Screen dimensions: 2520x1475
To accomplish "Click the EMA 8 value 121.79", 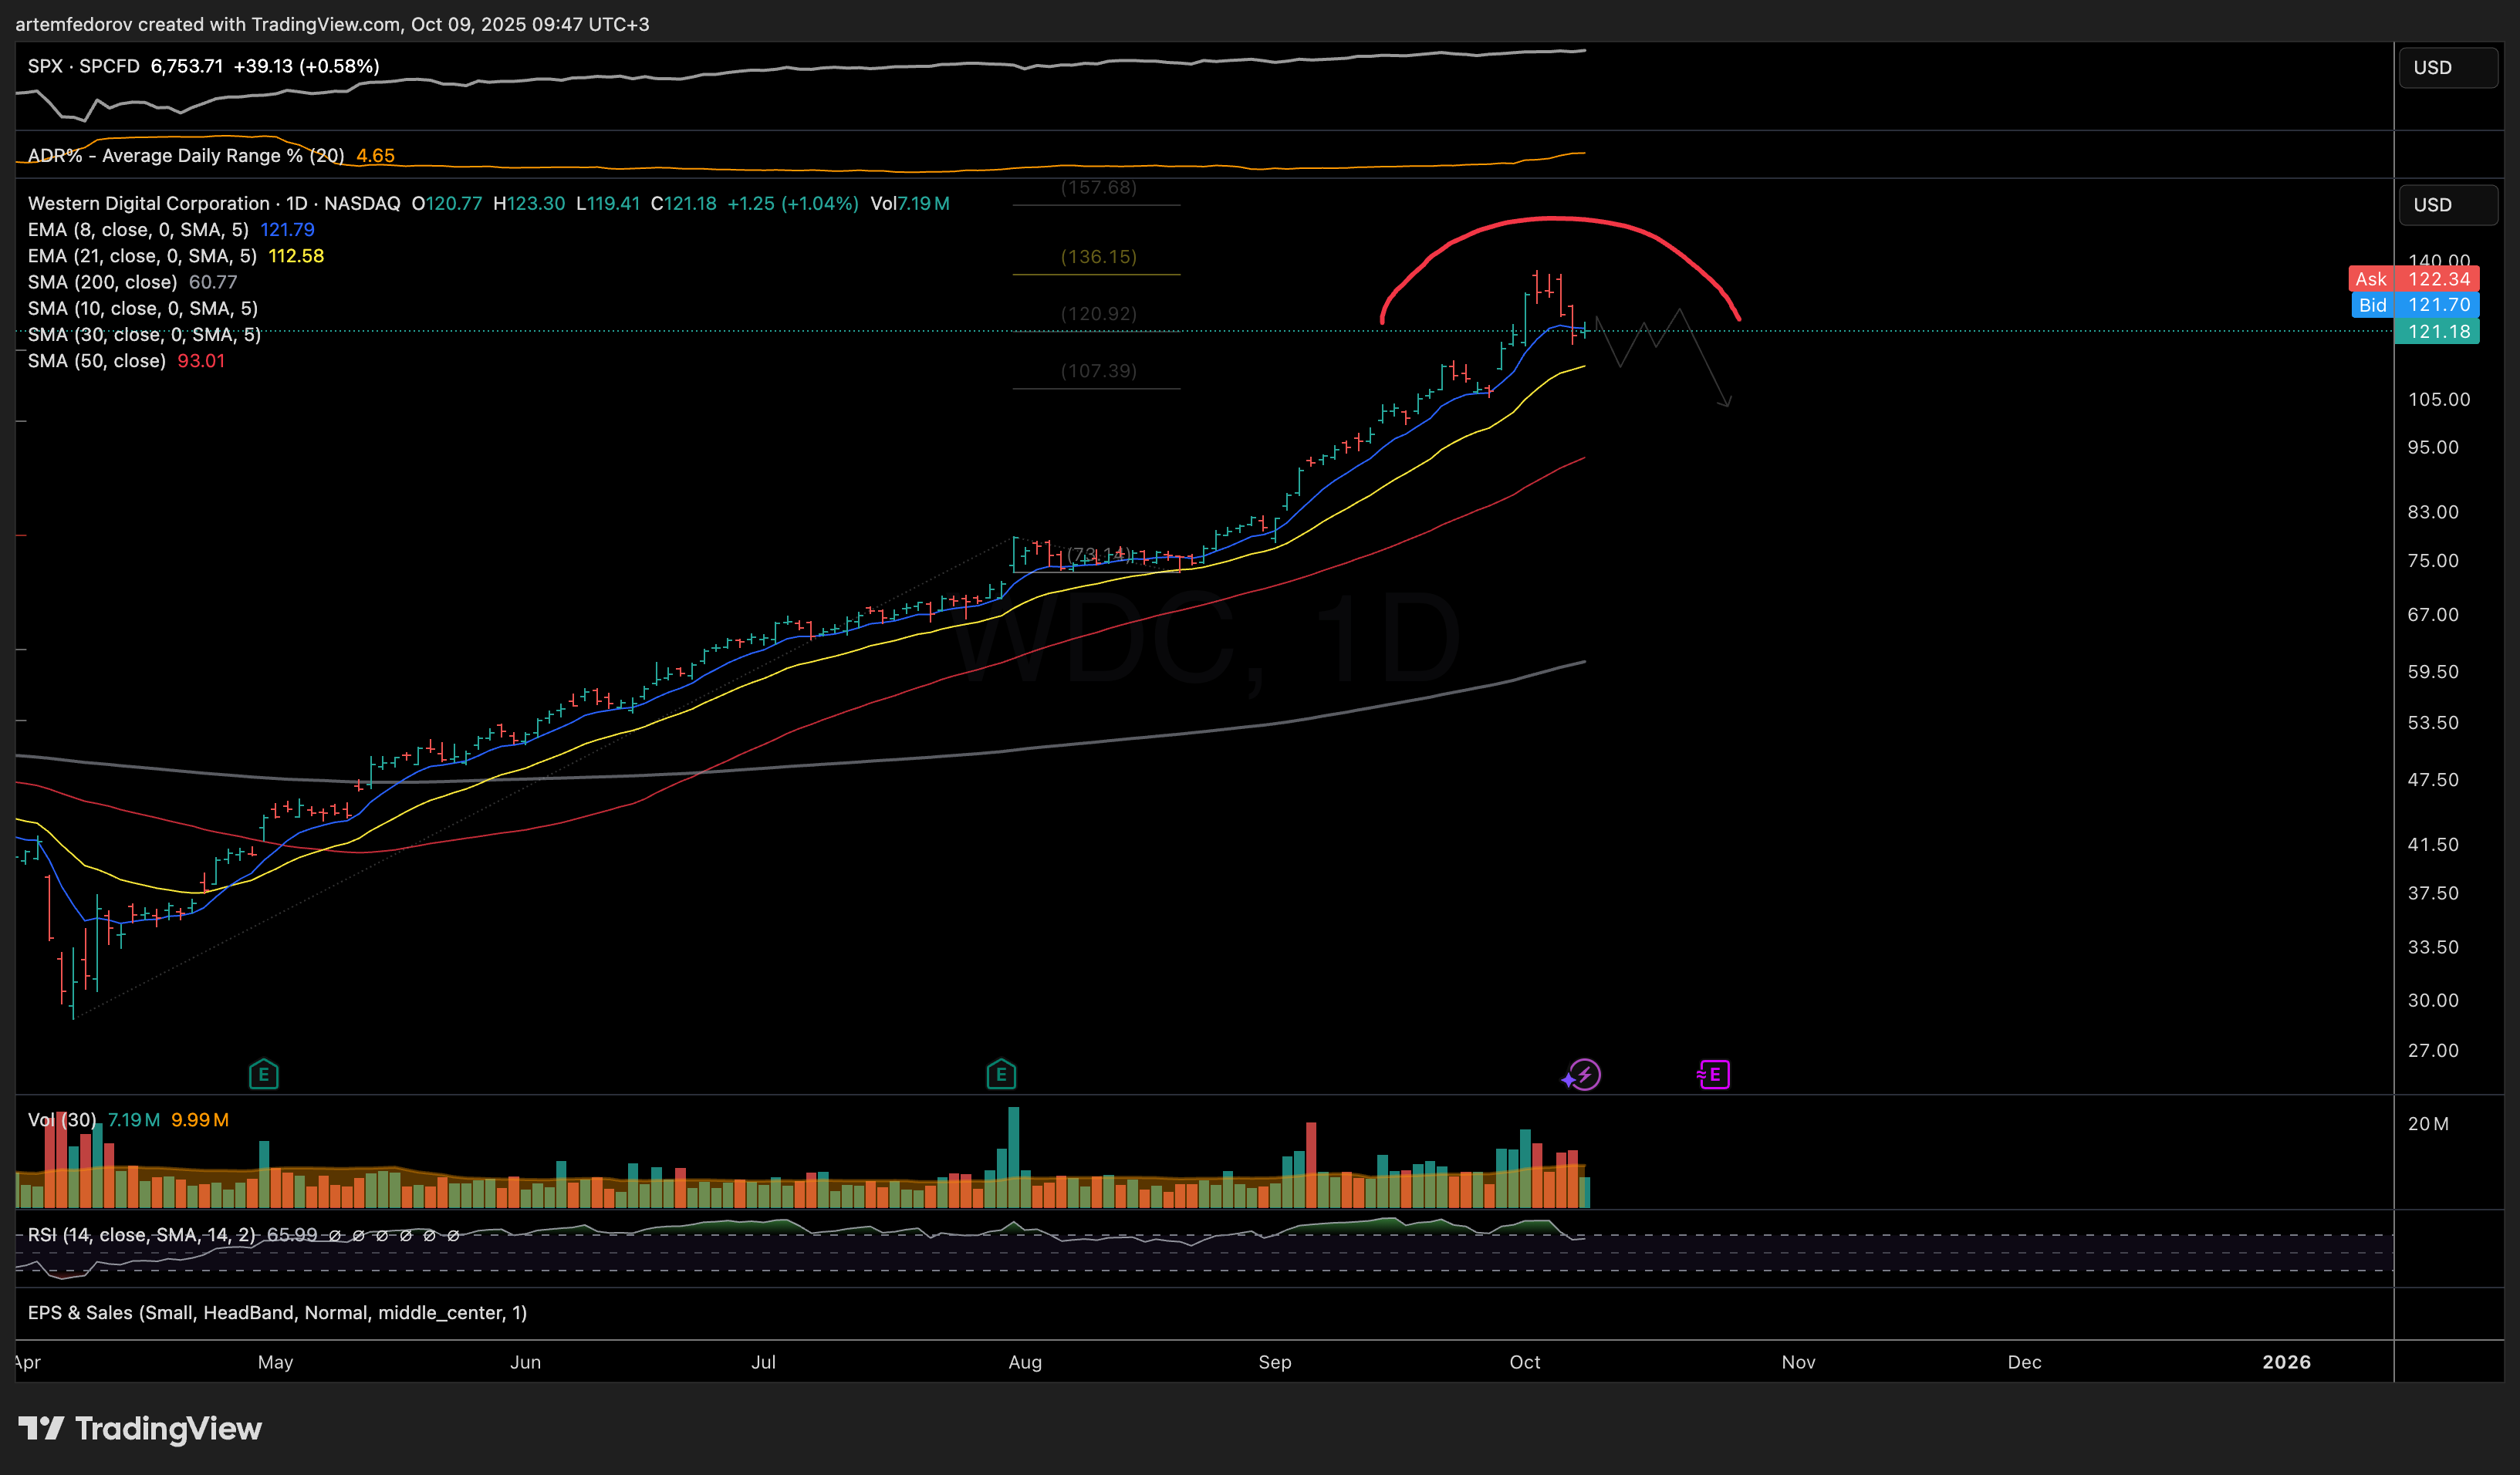I will coord(287,230).
